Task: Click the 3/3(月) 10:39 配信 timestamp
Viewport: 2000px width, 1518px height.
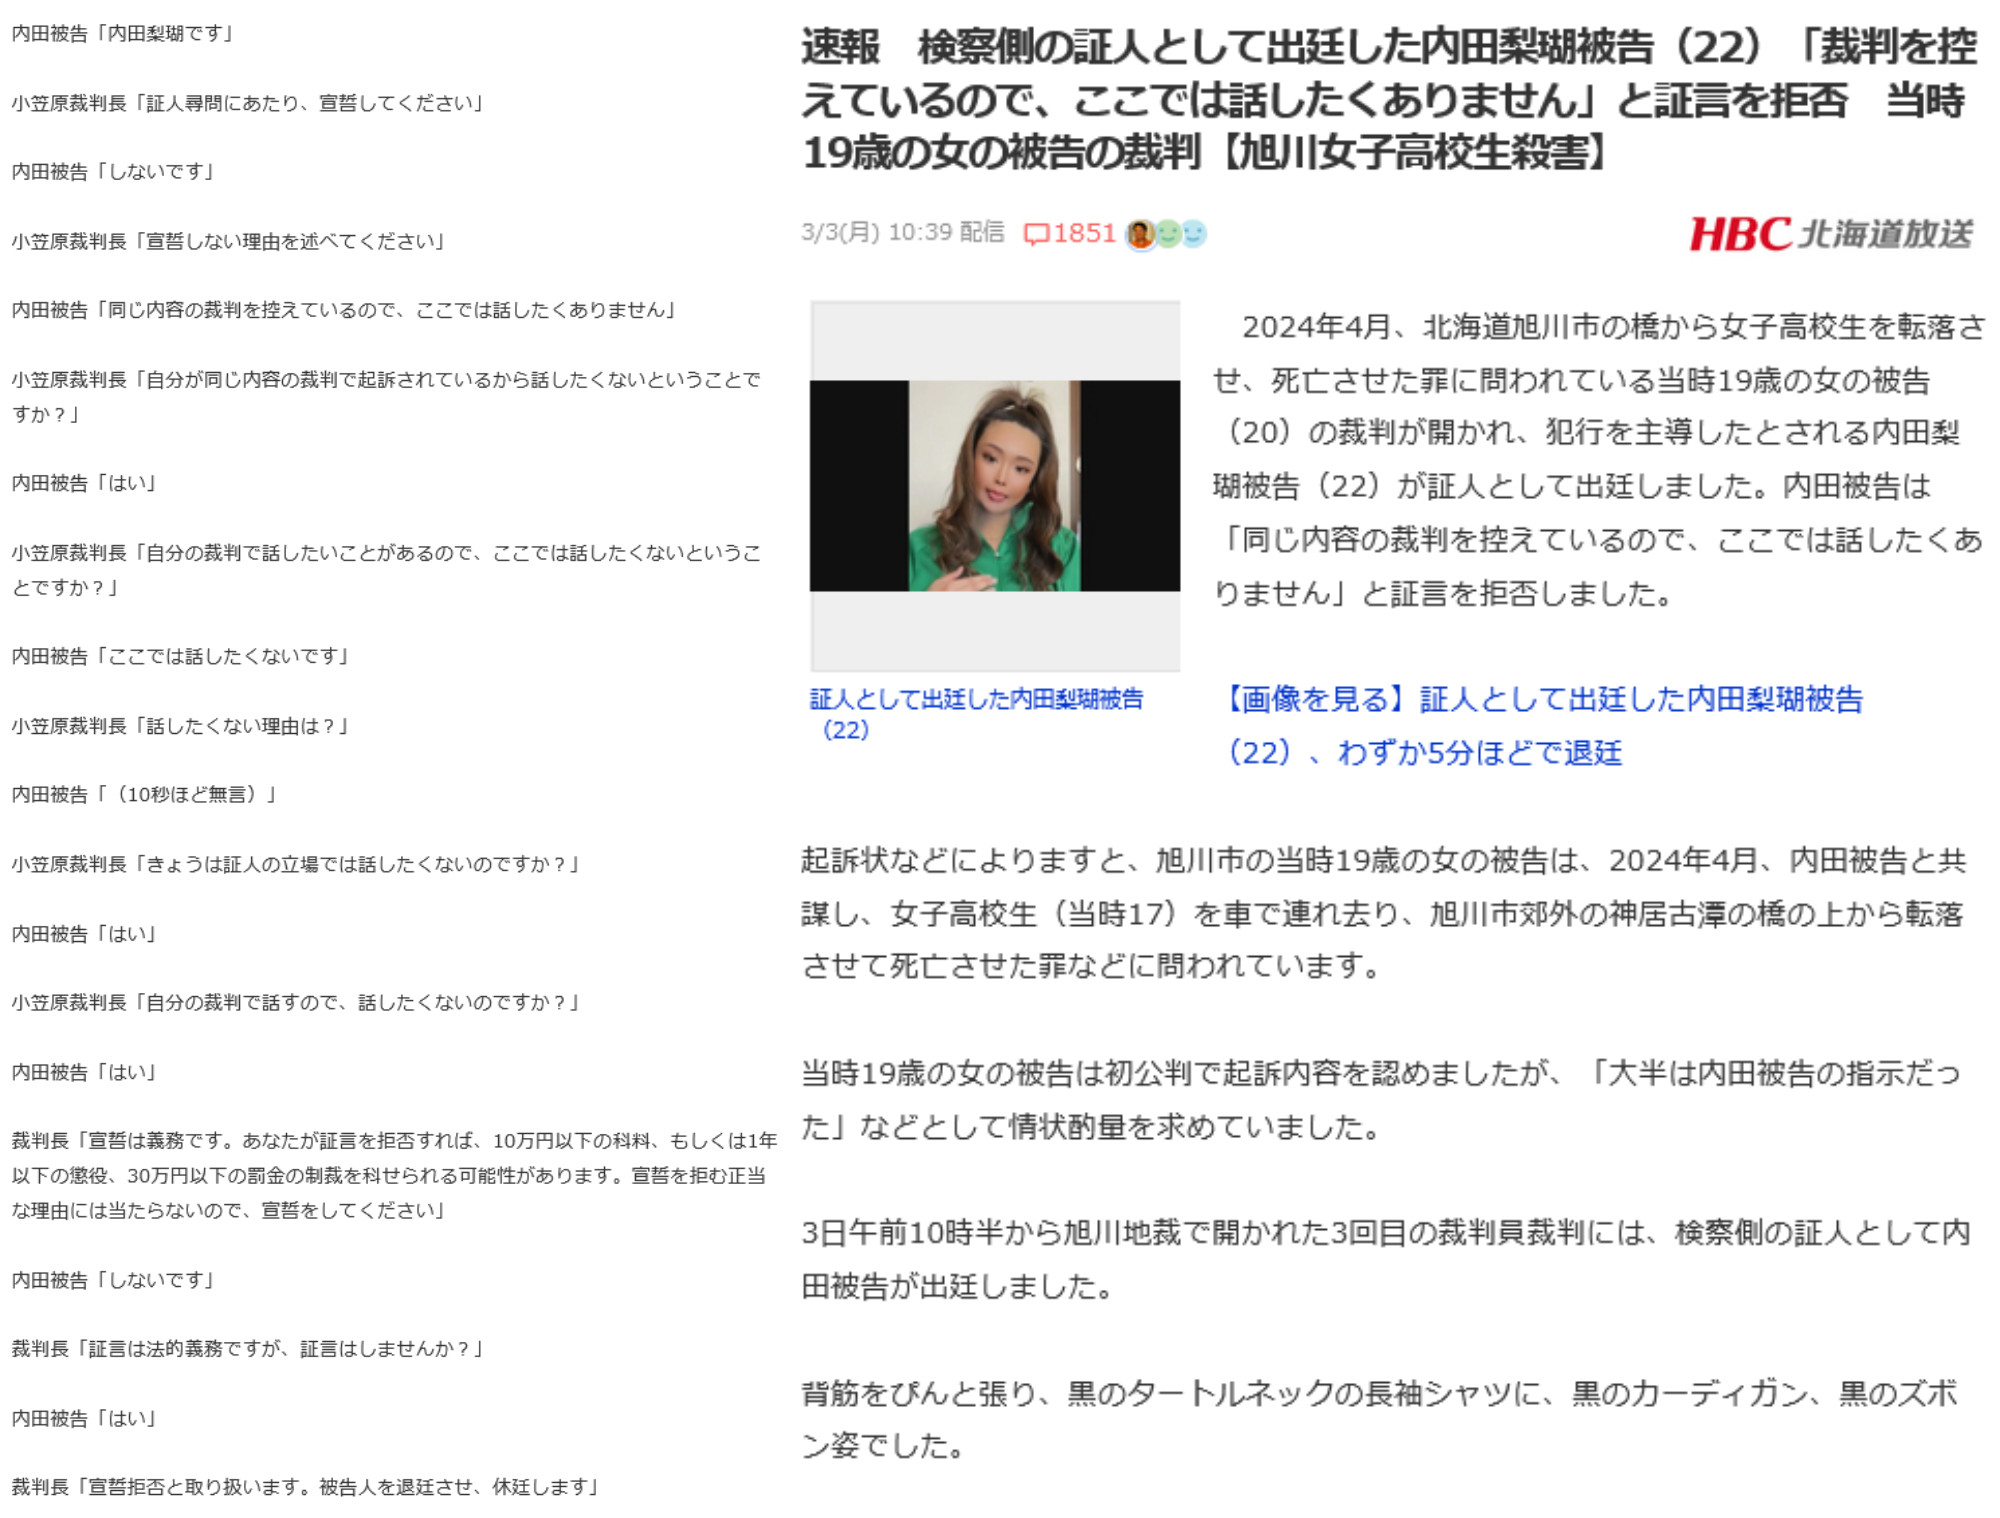Action: pos(902,233)
